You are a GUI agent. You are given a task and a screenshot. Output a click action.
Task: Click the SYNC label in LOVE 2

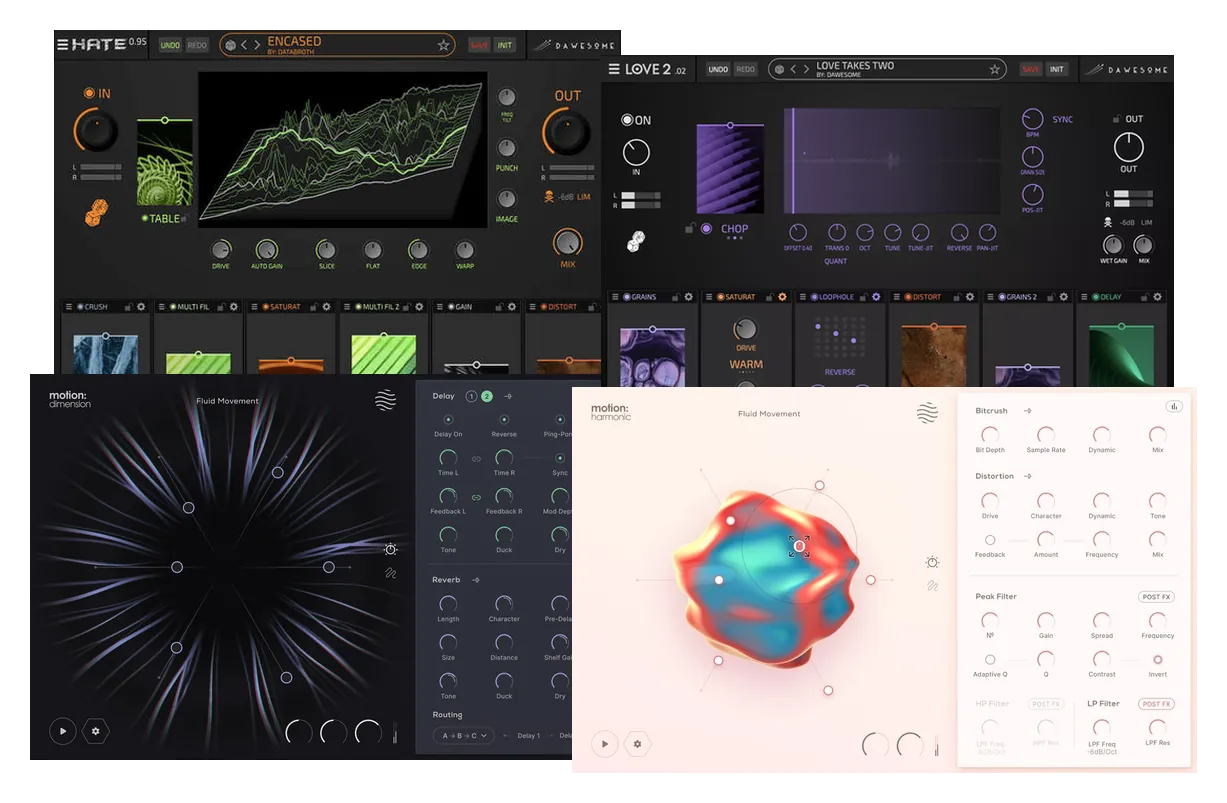point(1062,119)
